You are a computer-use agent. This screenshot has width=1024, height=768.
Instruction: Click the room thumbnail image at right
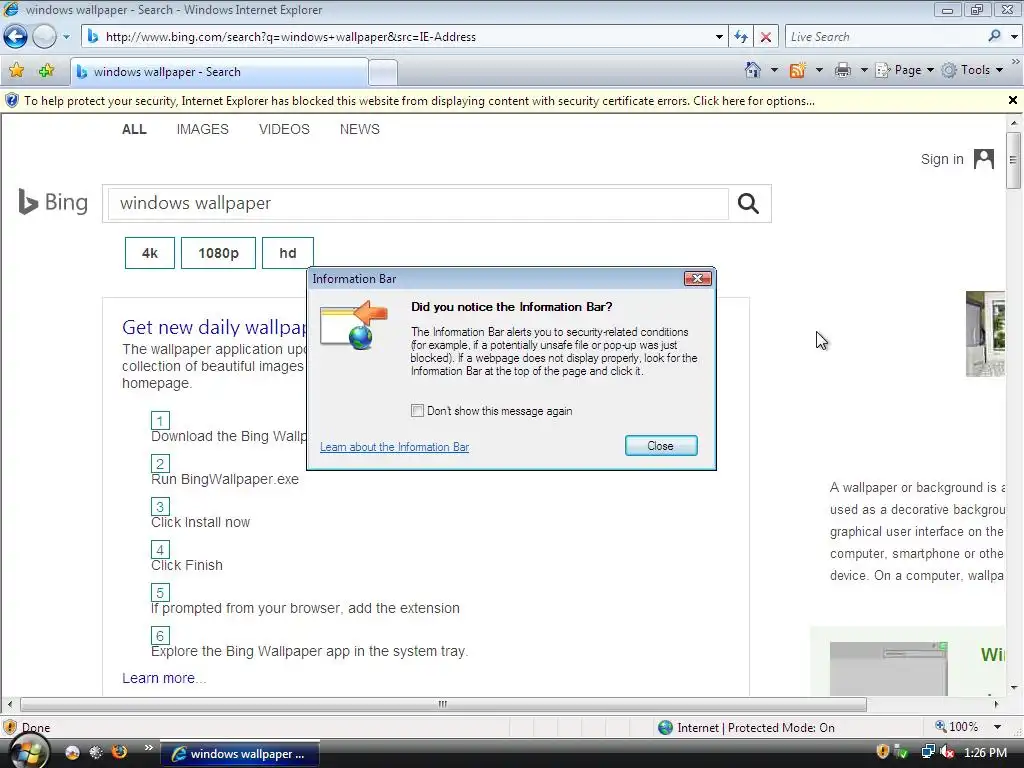(x=985, y=334)
